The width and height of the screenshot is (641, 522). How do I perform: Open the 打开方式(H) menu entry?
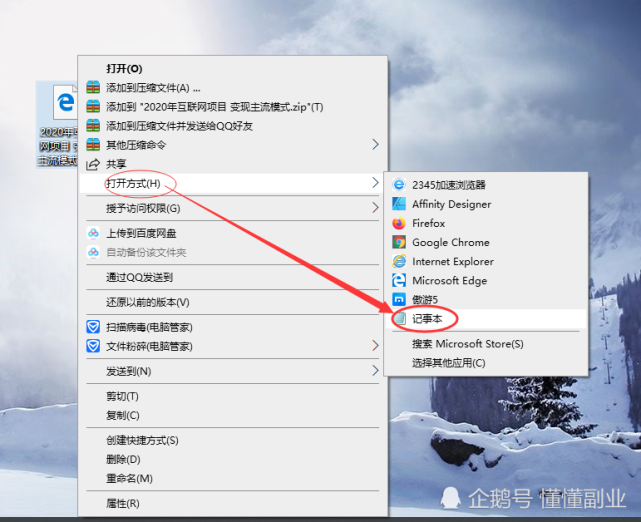click(232, 183)
